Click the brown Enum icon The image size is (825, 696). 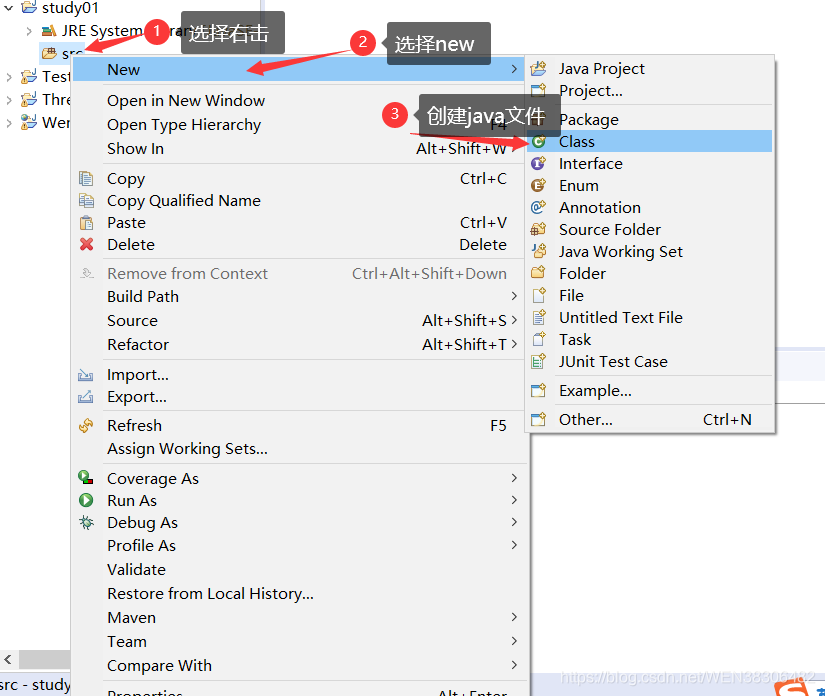tap(538, 186)
